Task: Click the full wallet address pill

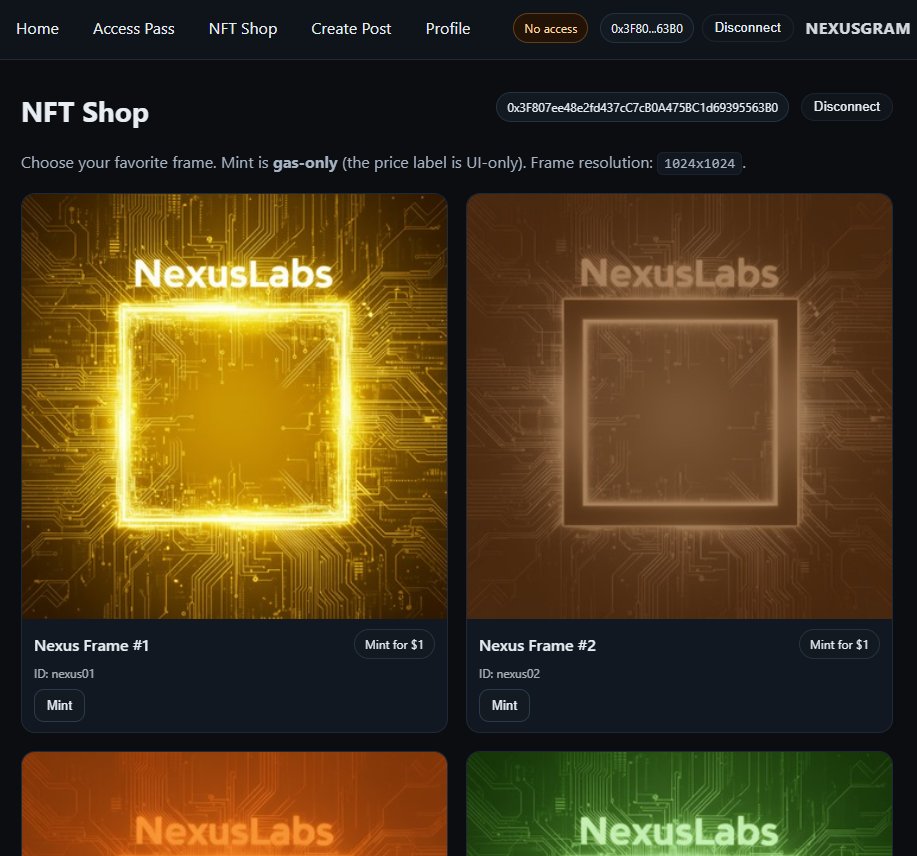Action: 642,107
